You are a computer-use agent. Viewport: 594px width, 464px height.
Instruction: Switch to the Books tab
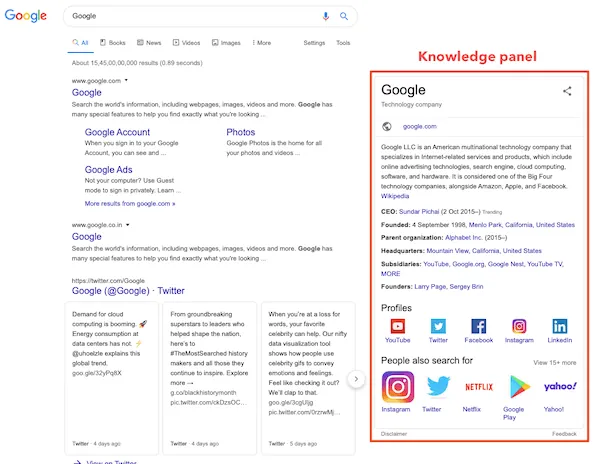[113, 43]
